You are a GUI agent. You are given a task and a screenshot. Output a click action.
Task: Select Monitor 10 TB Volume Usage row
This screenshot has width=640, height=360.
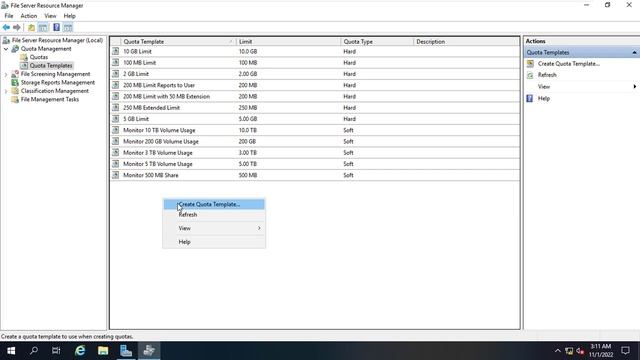[315, 130]
